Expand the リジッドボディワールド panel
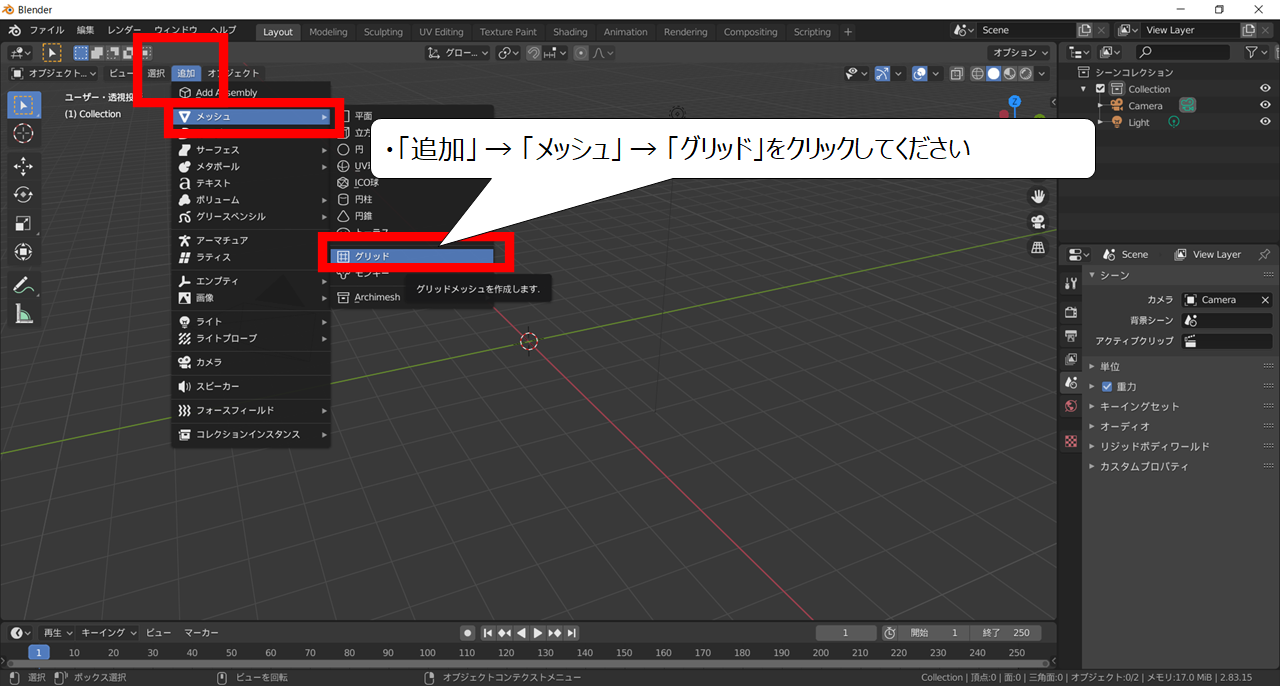This screenshot has height=686, width=1280. pyautogui.click(x=1154, y=446)
